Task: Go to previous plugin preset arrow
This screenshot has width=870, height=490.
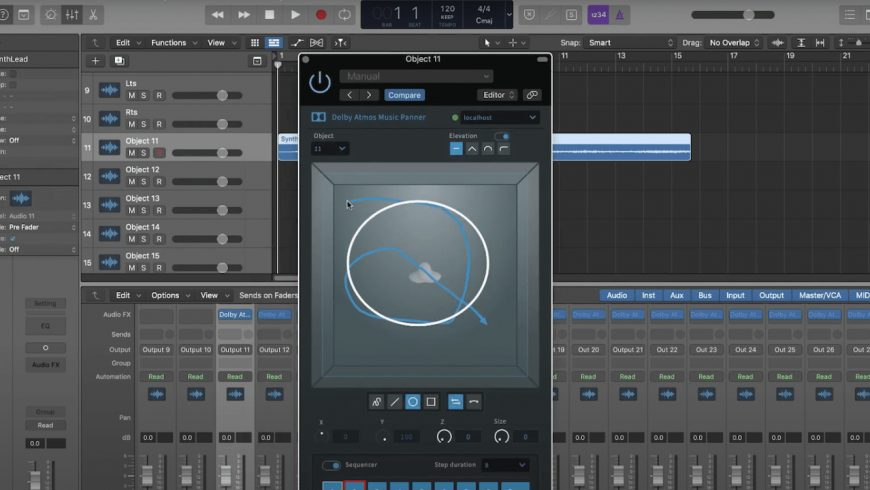Action: tap(350, 95)
